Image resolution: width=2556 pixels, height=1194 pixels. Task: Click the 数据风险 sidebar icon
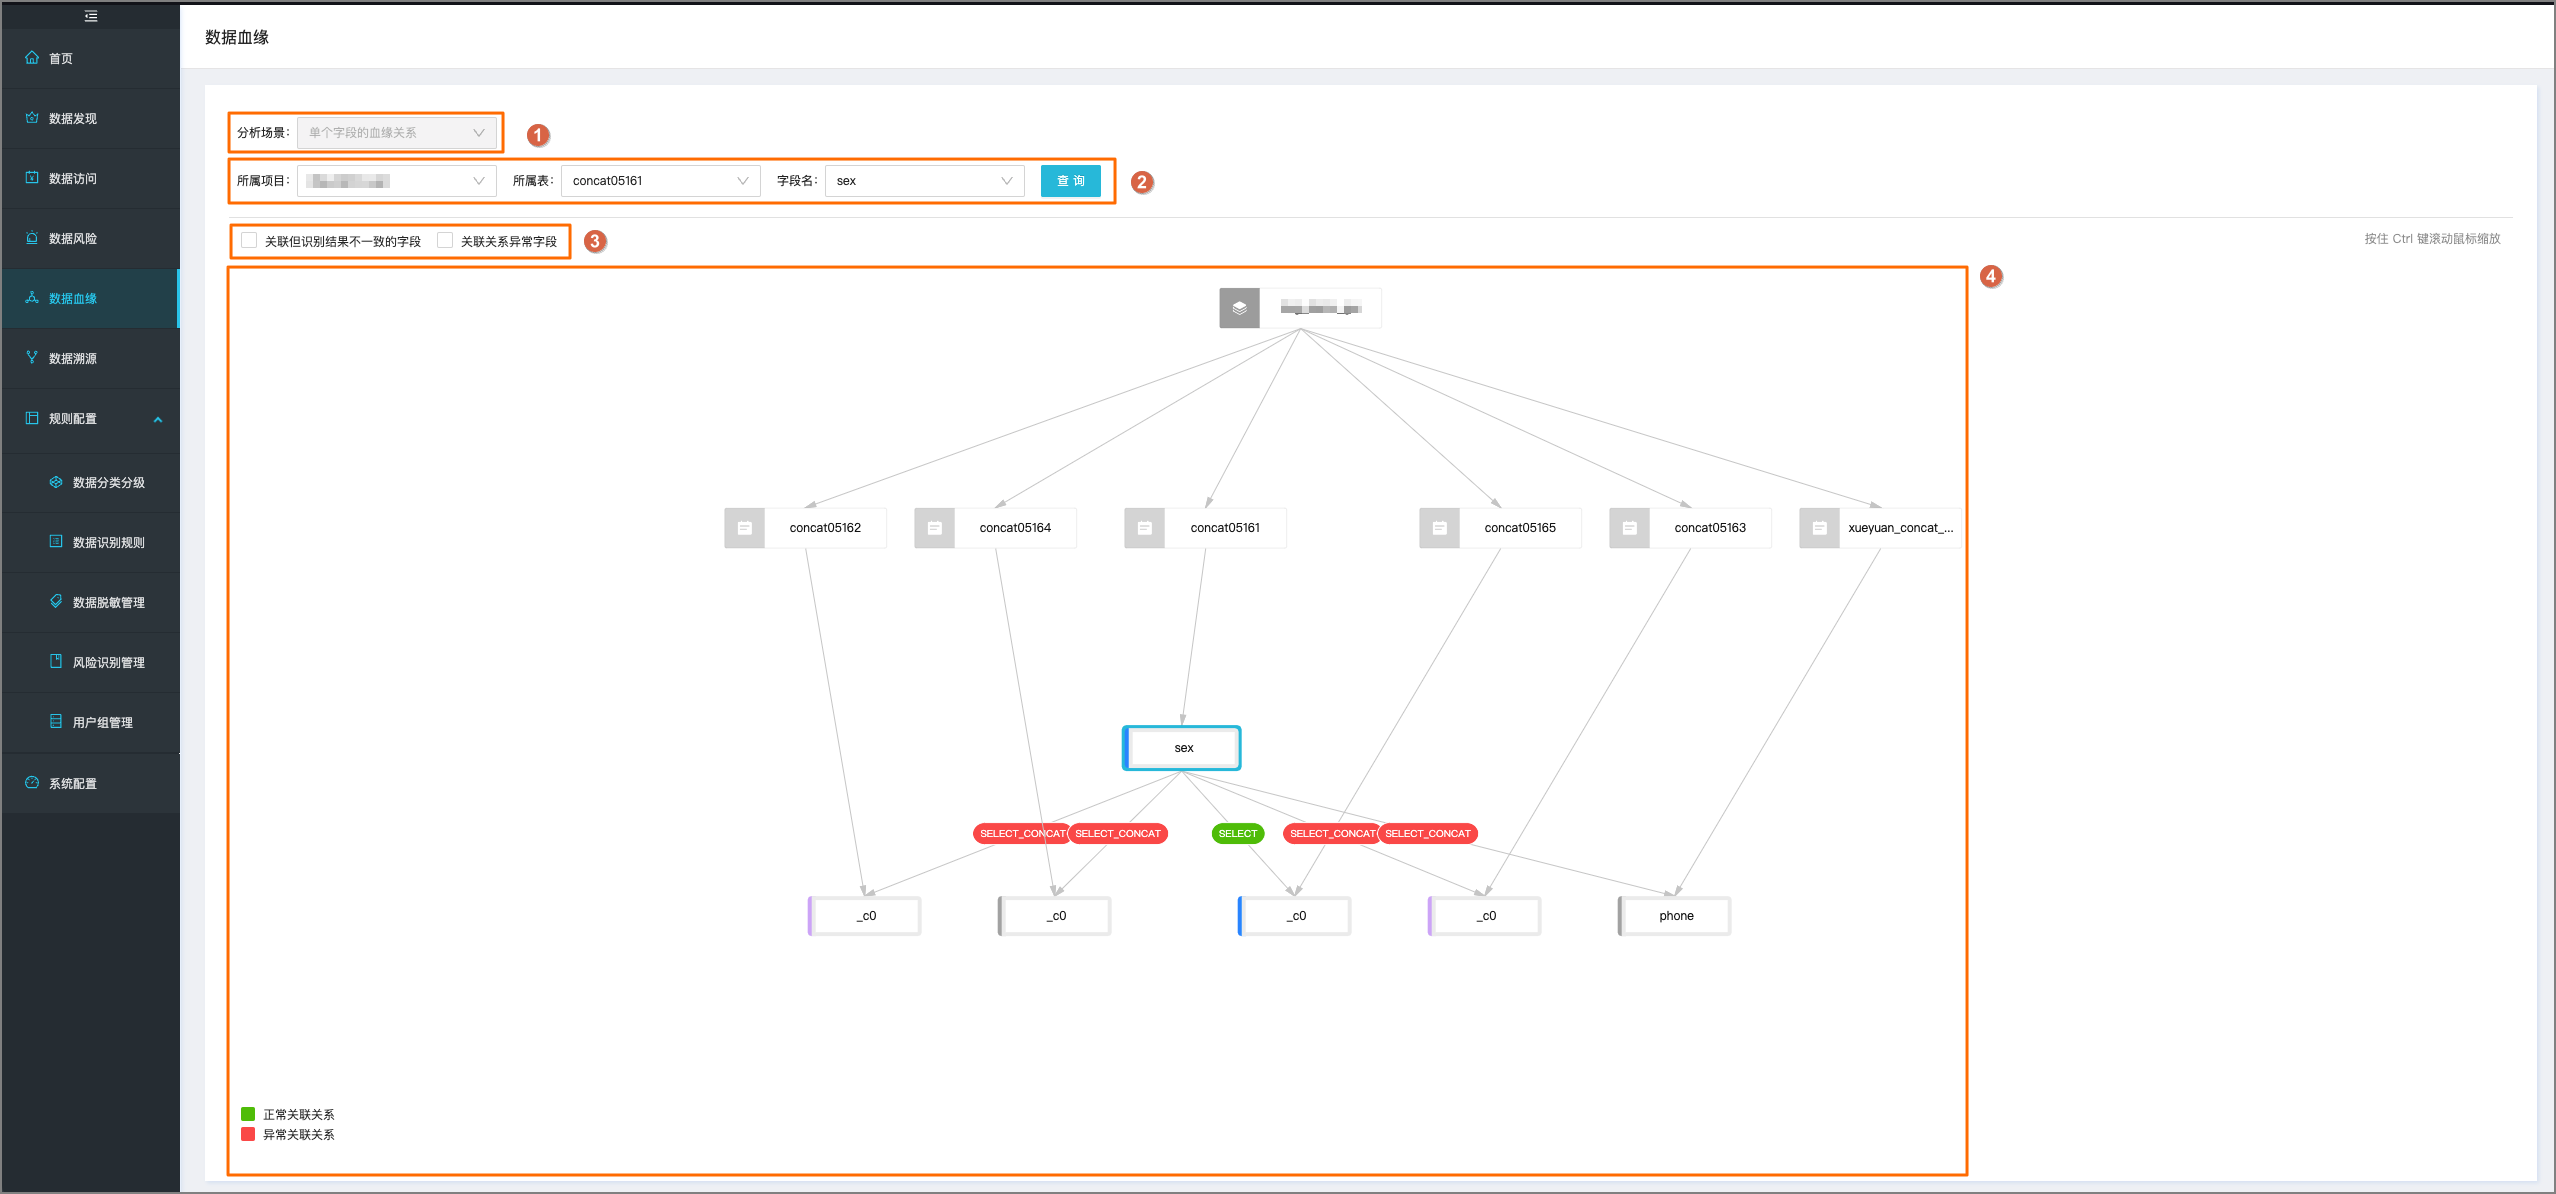[x=32, y=238]
